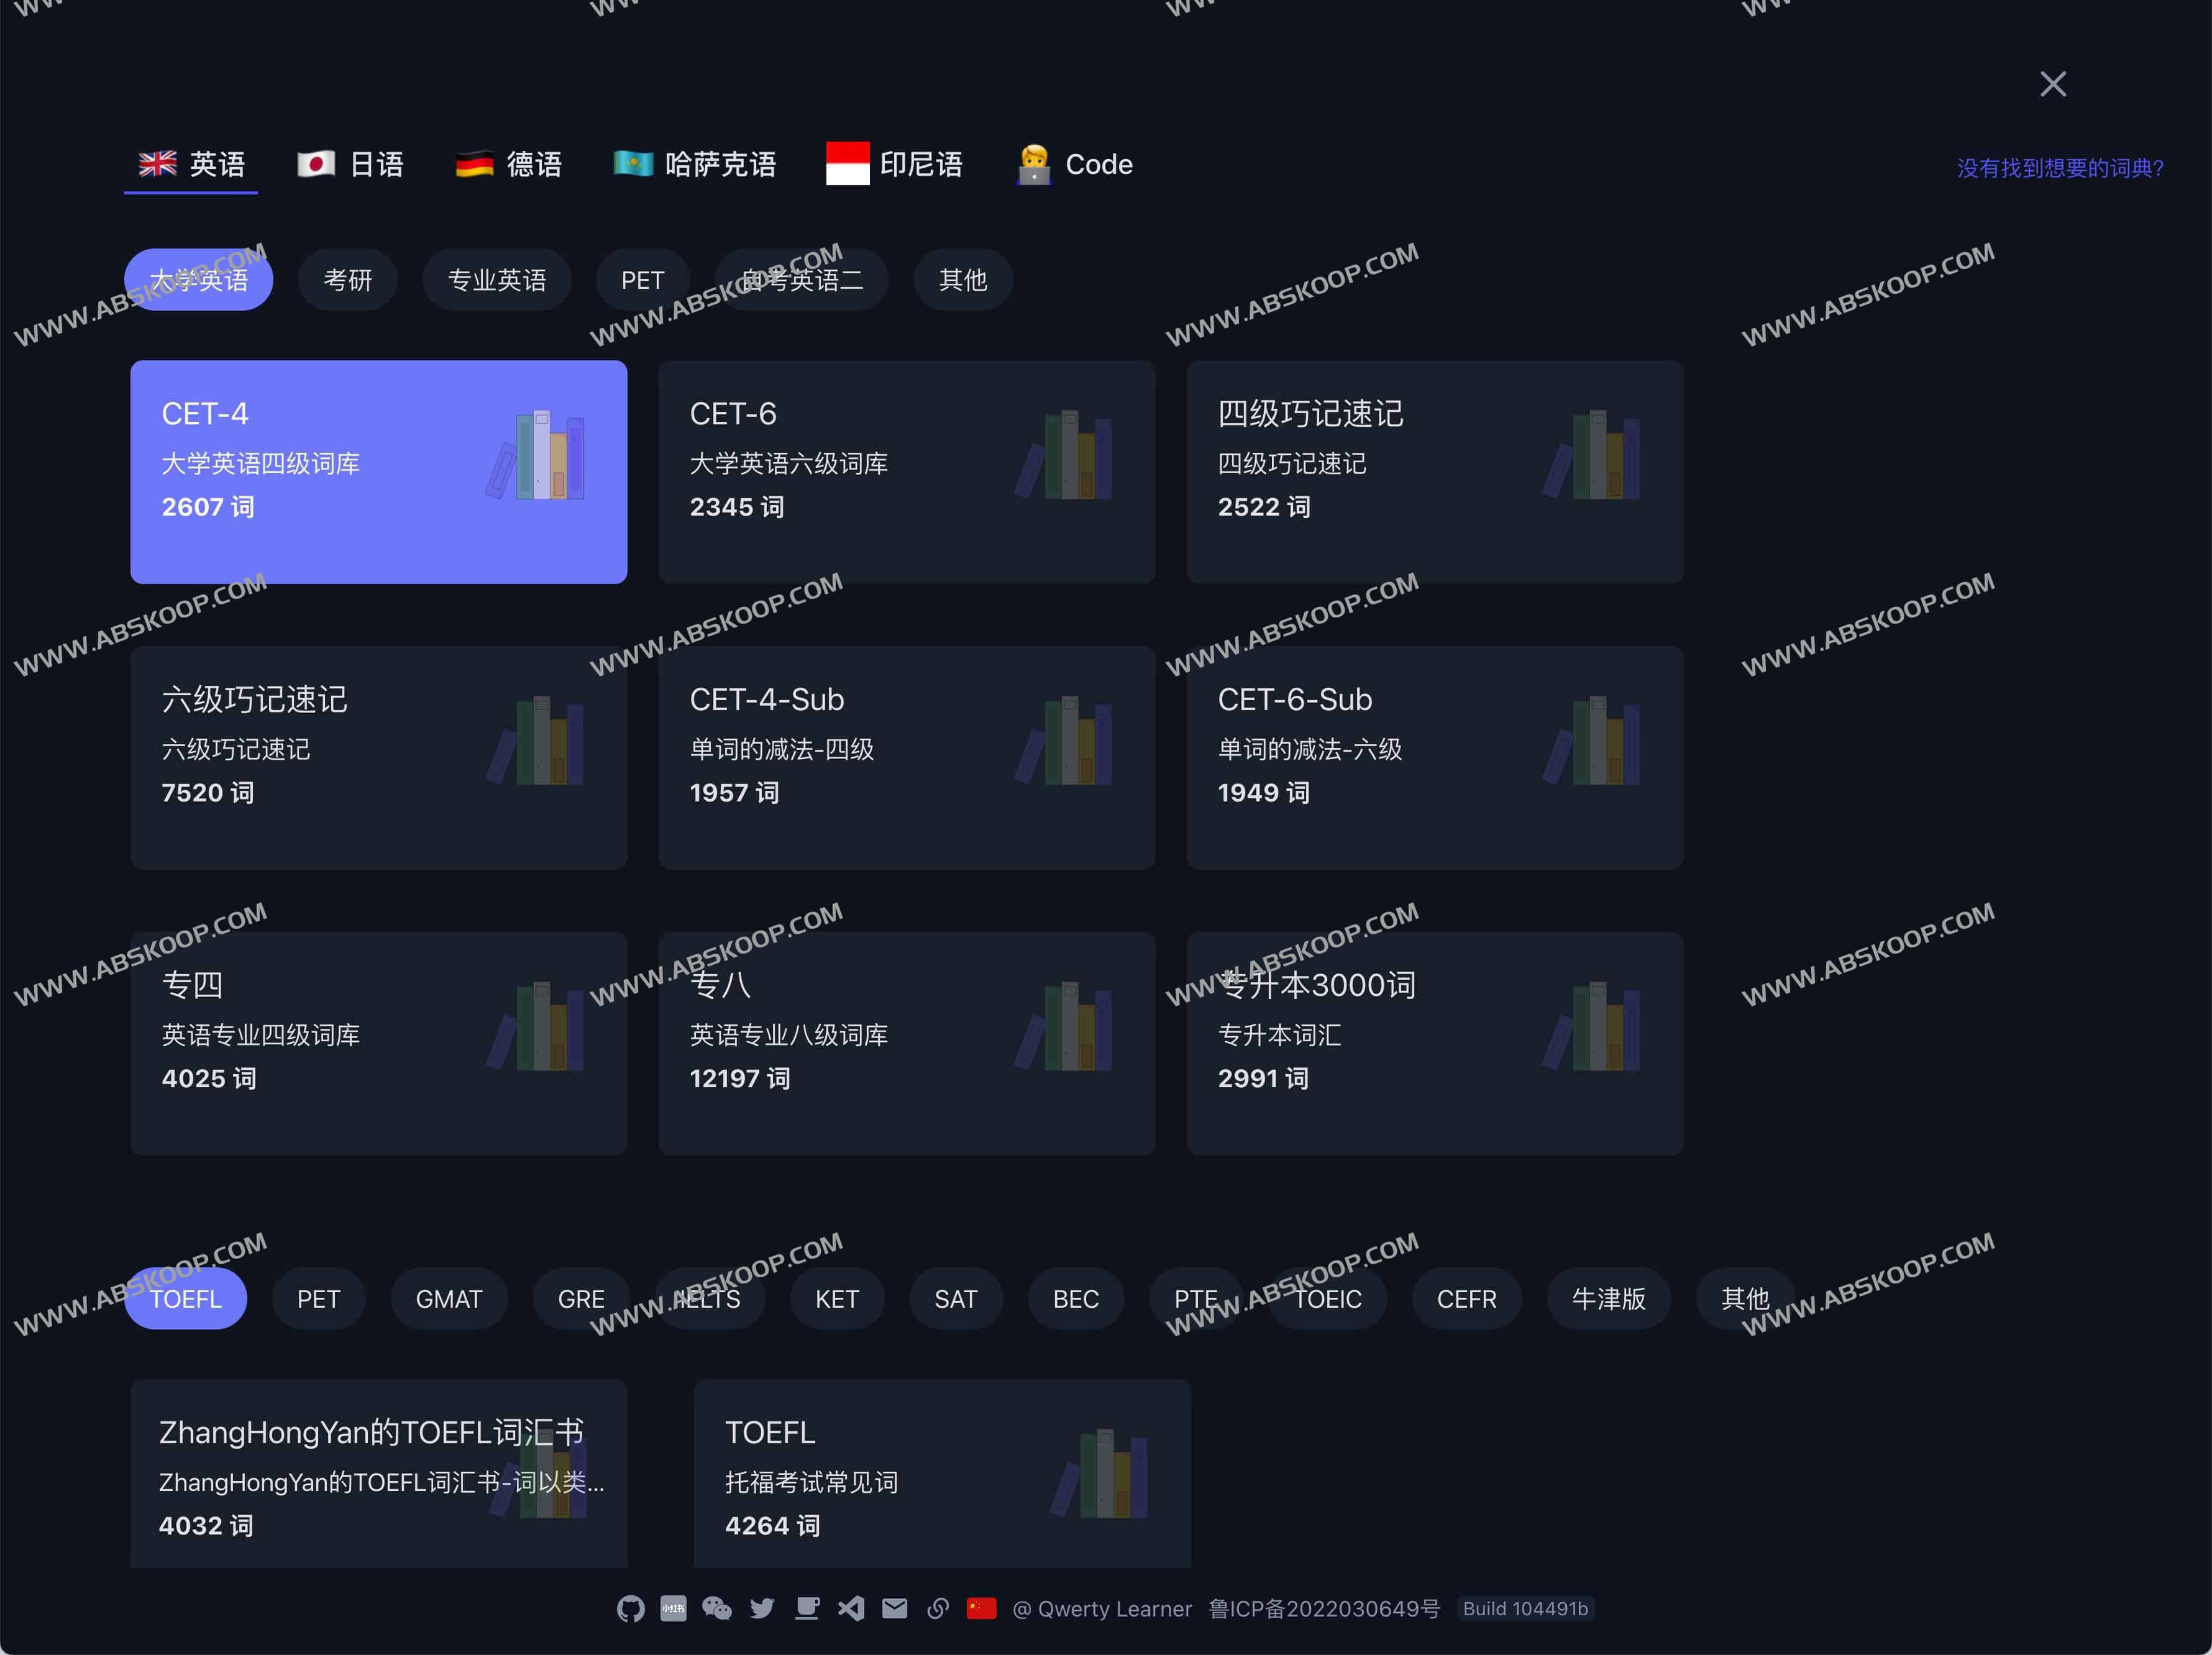Viewport: 2212px width, 1655px height.
Task: Open the GitHub link icon in footer
Action: pyautogui.click(x=630, y=1608)
